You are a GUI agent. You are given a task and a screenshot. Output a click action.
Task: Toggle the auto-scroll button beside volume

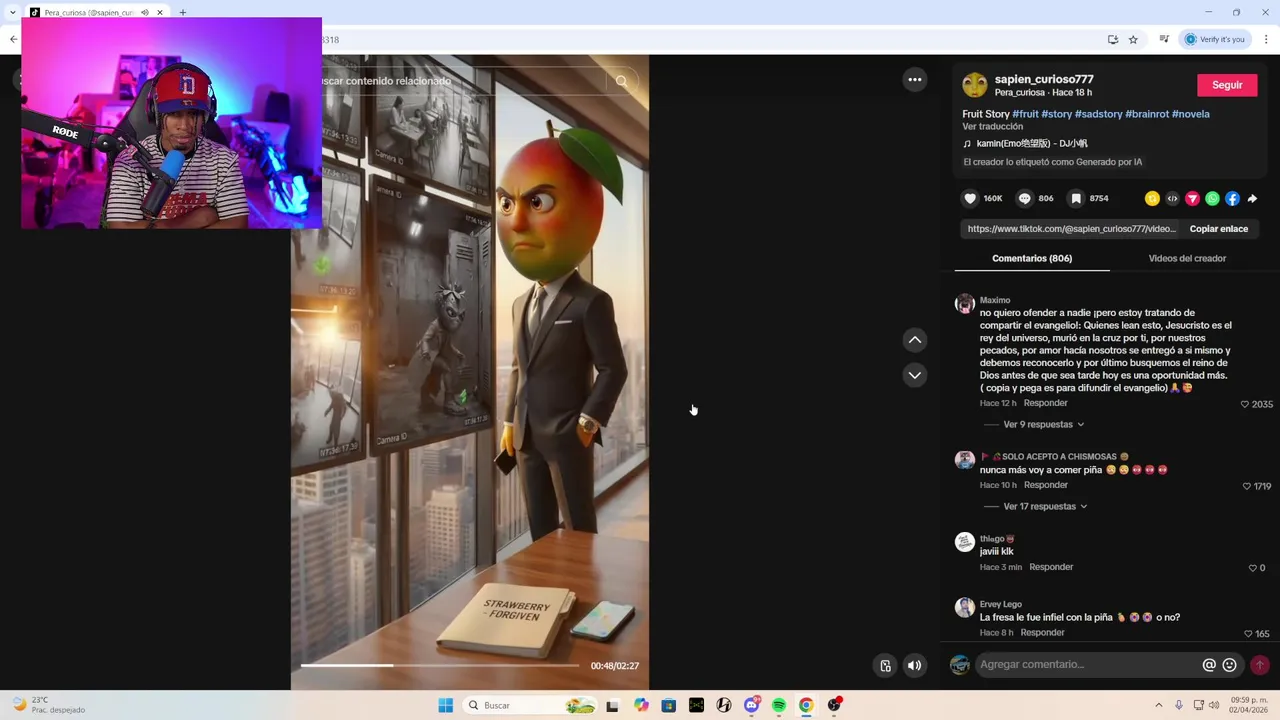pos(885,665)
